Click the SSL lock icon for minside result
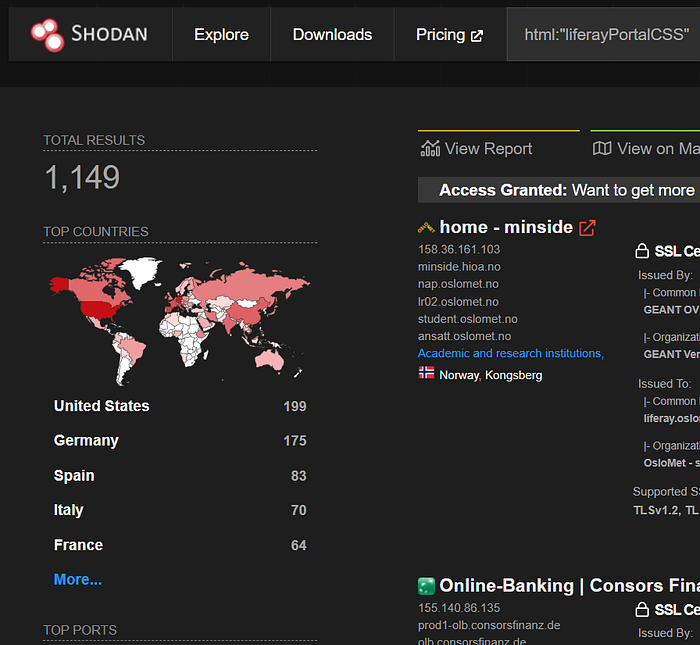The image size is (700, 645). 642,251
